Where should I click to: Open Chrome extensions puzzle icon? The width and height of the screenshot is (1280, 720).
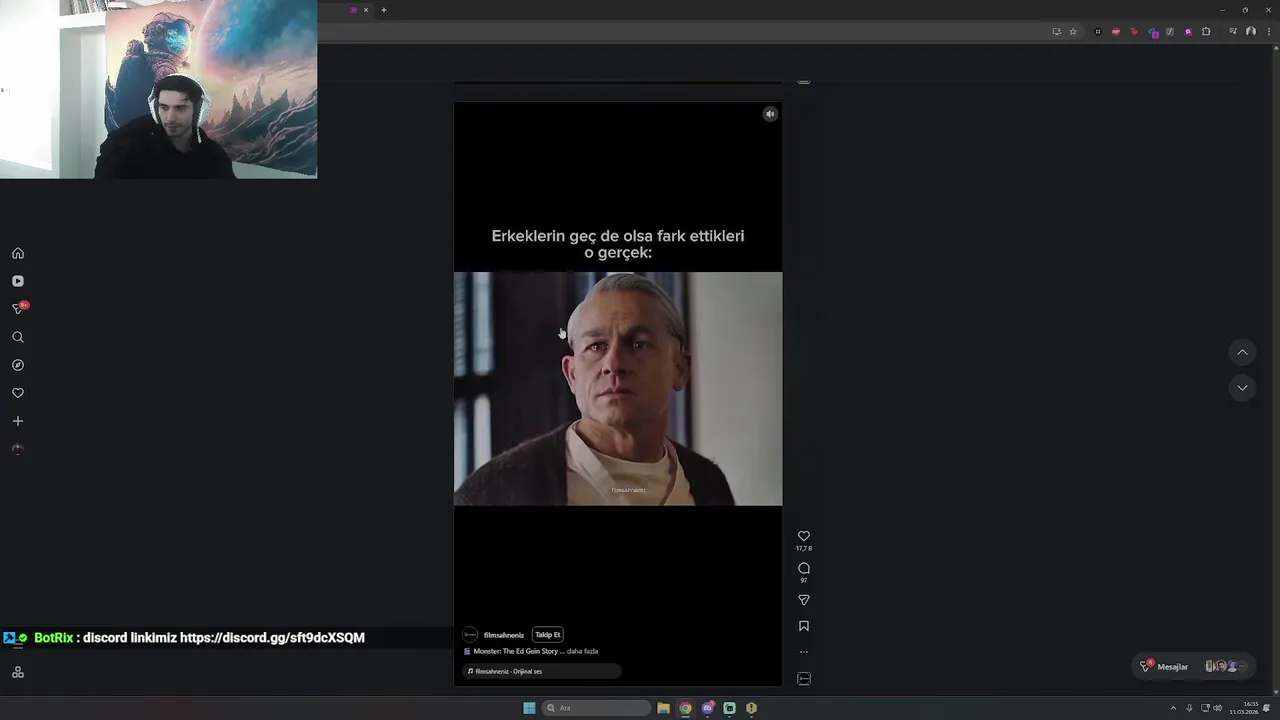[1206, 32]
